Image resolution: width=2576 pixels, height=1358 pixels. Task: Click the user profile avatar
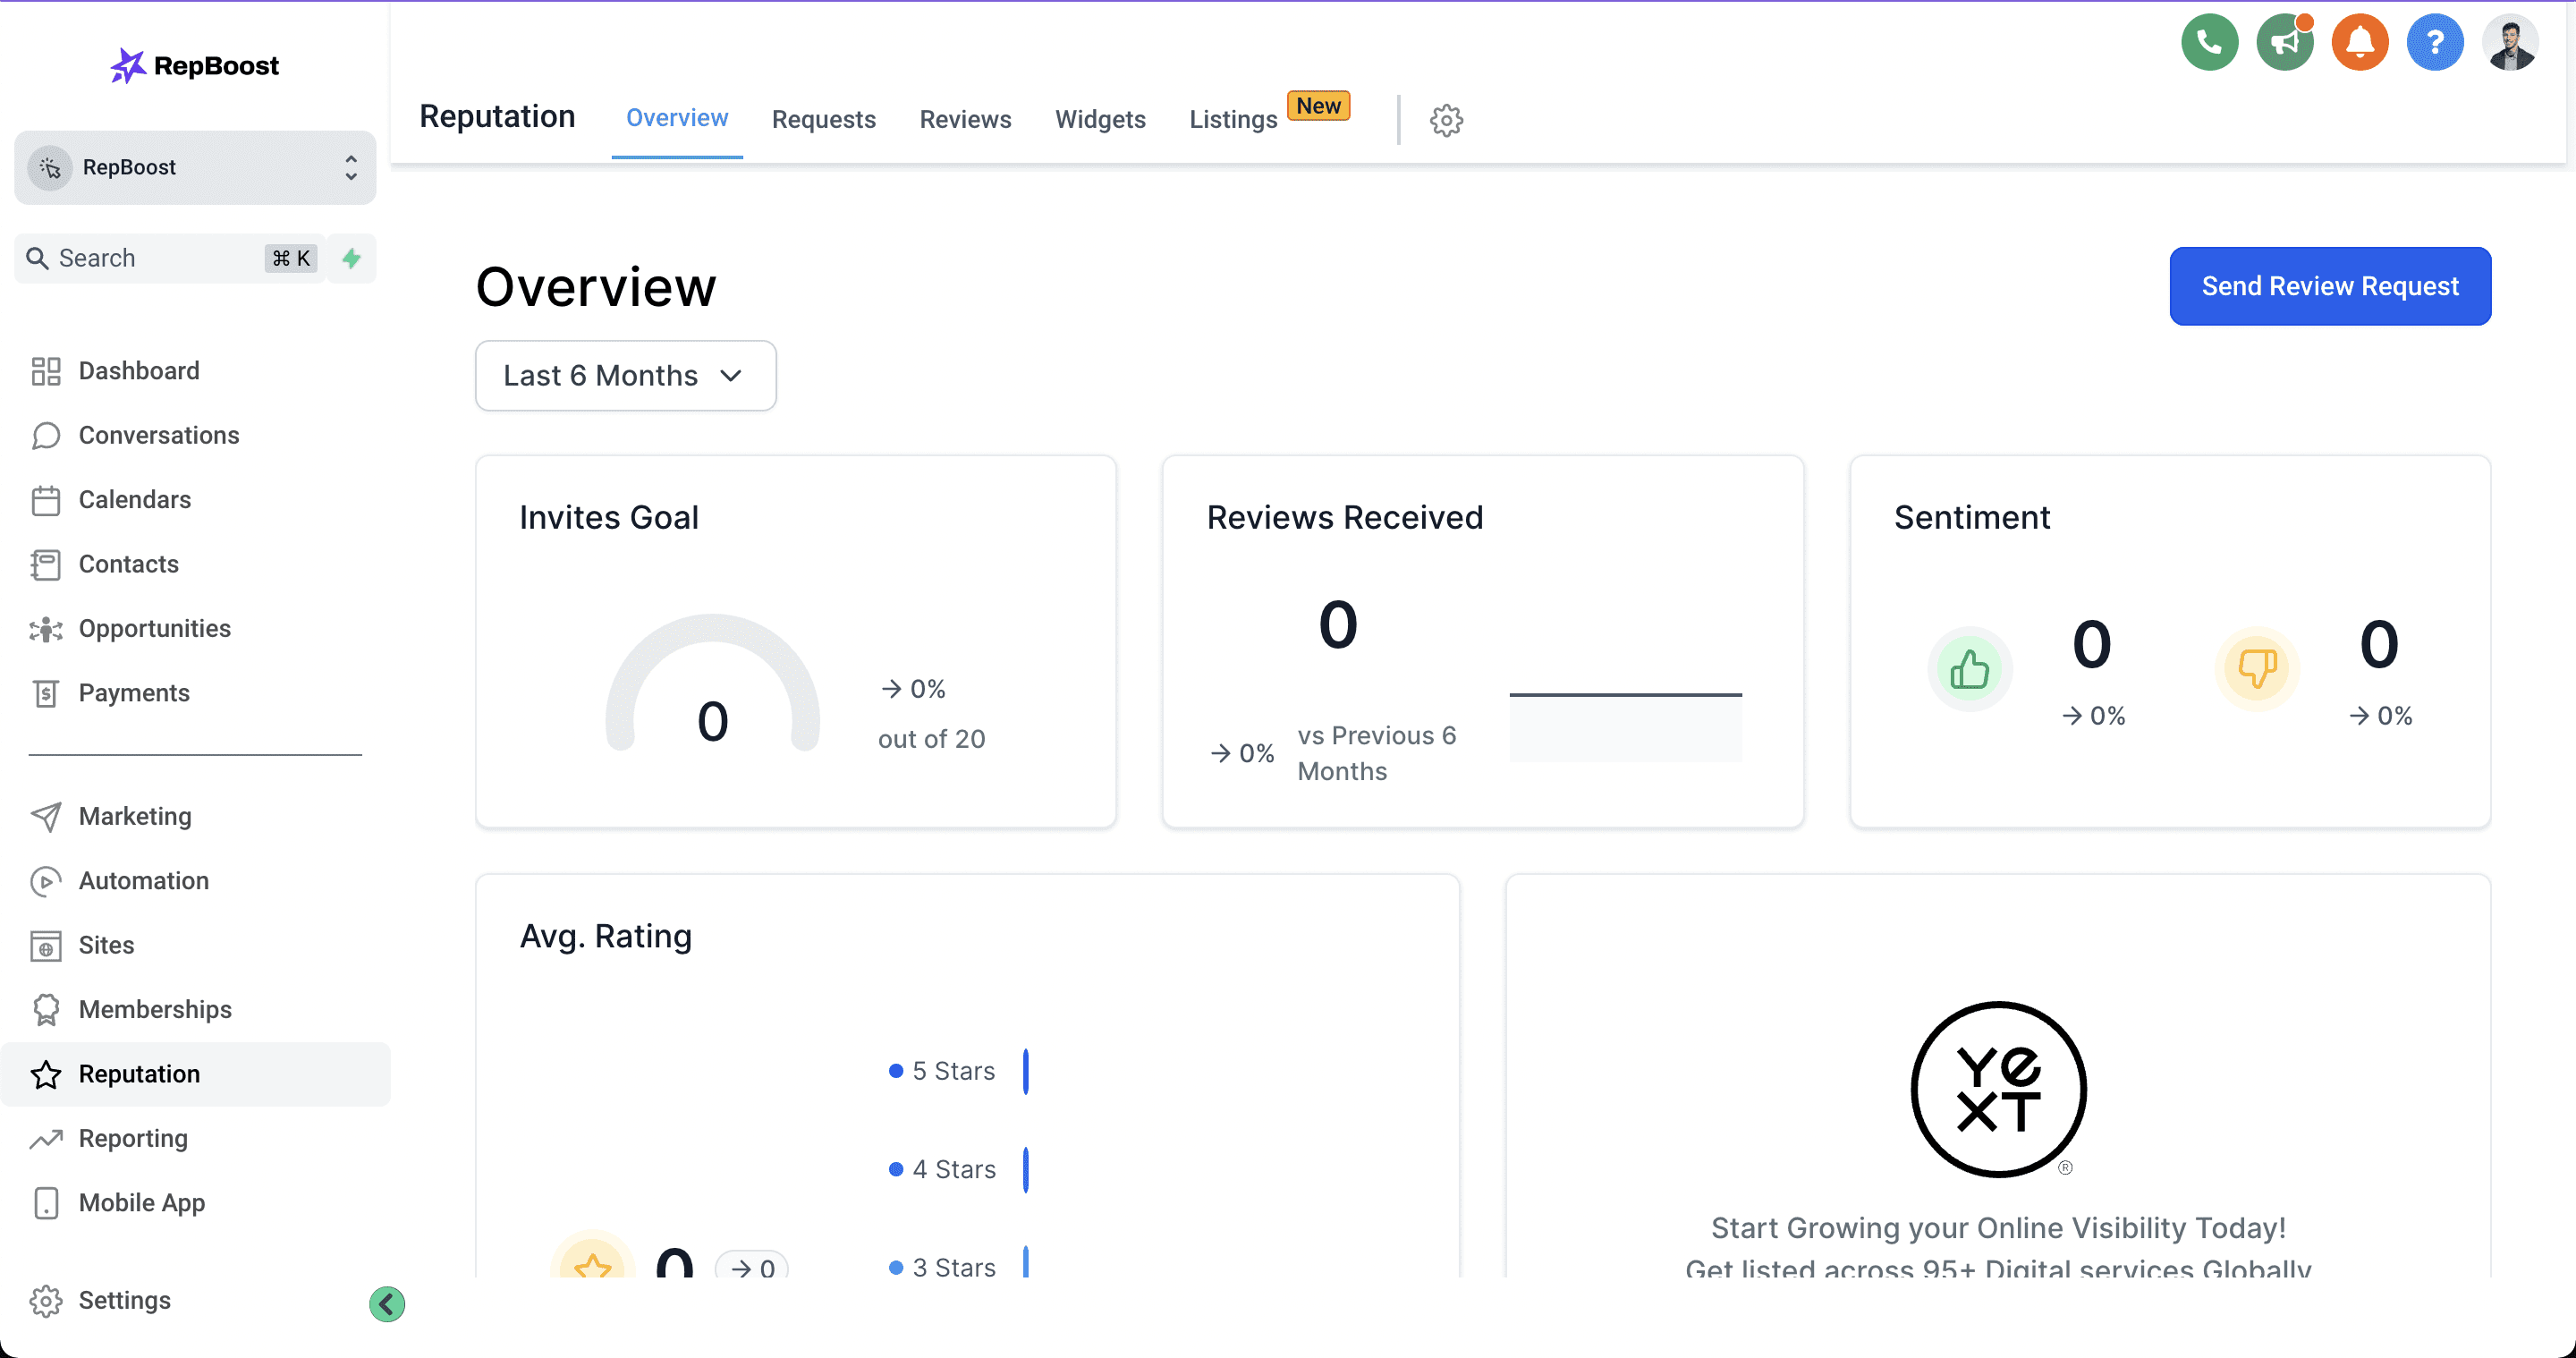click(2510, 43)
